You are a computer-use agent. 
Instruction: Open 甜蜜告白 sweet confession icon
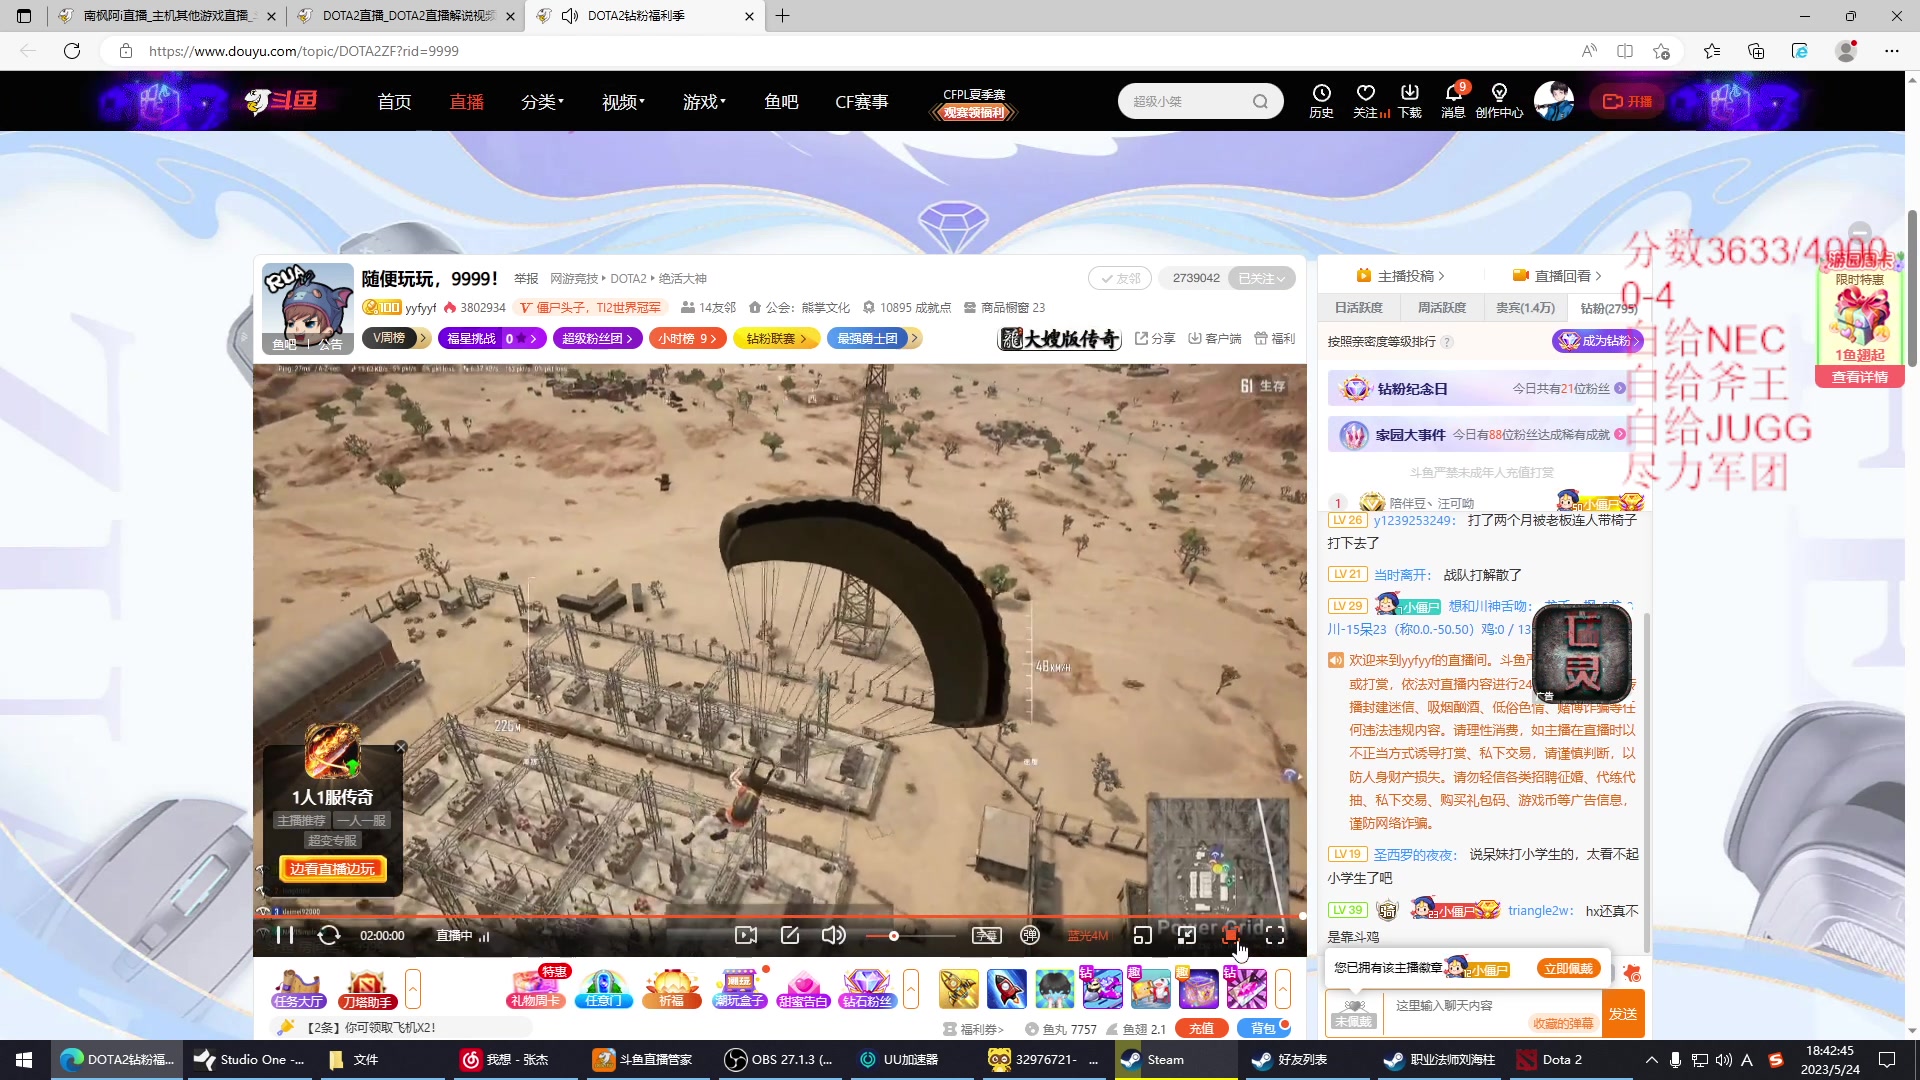[x=803, y=989]
